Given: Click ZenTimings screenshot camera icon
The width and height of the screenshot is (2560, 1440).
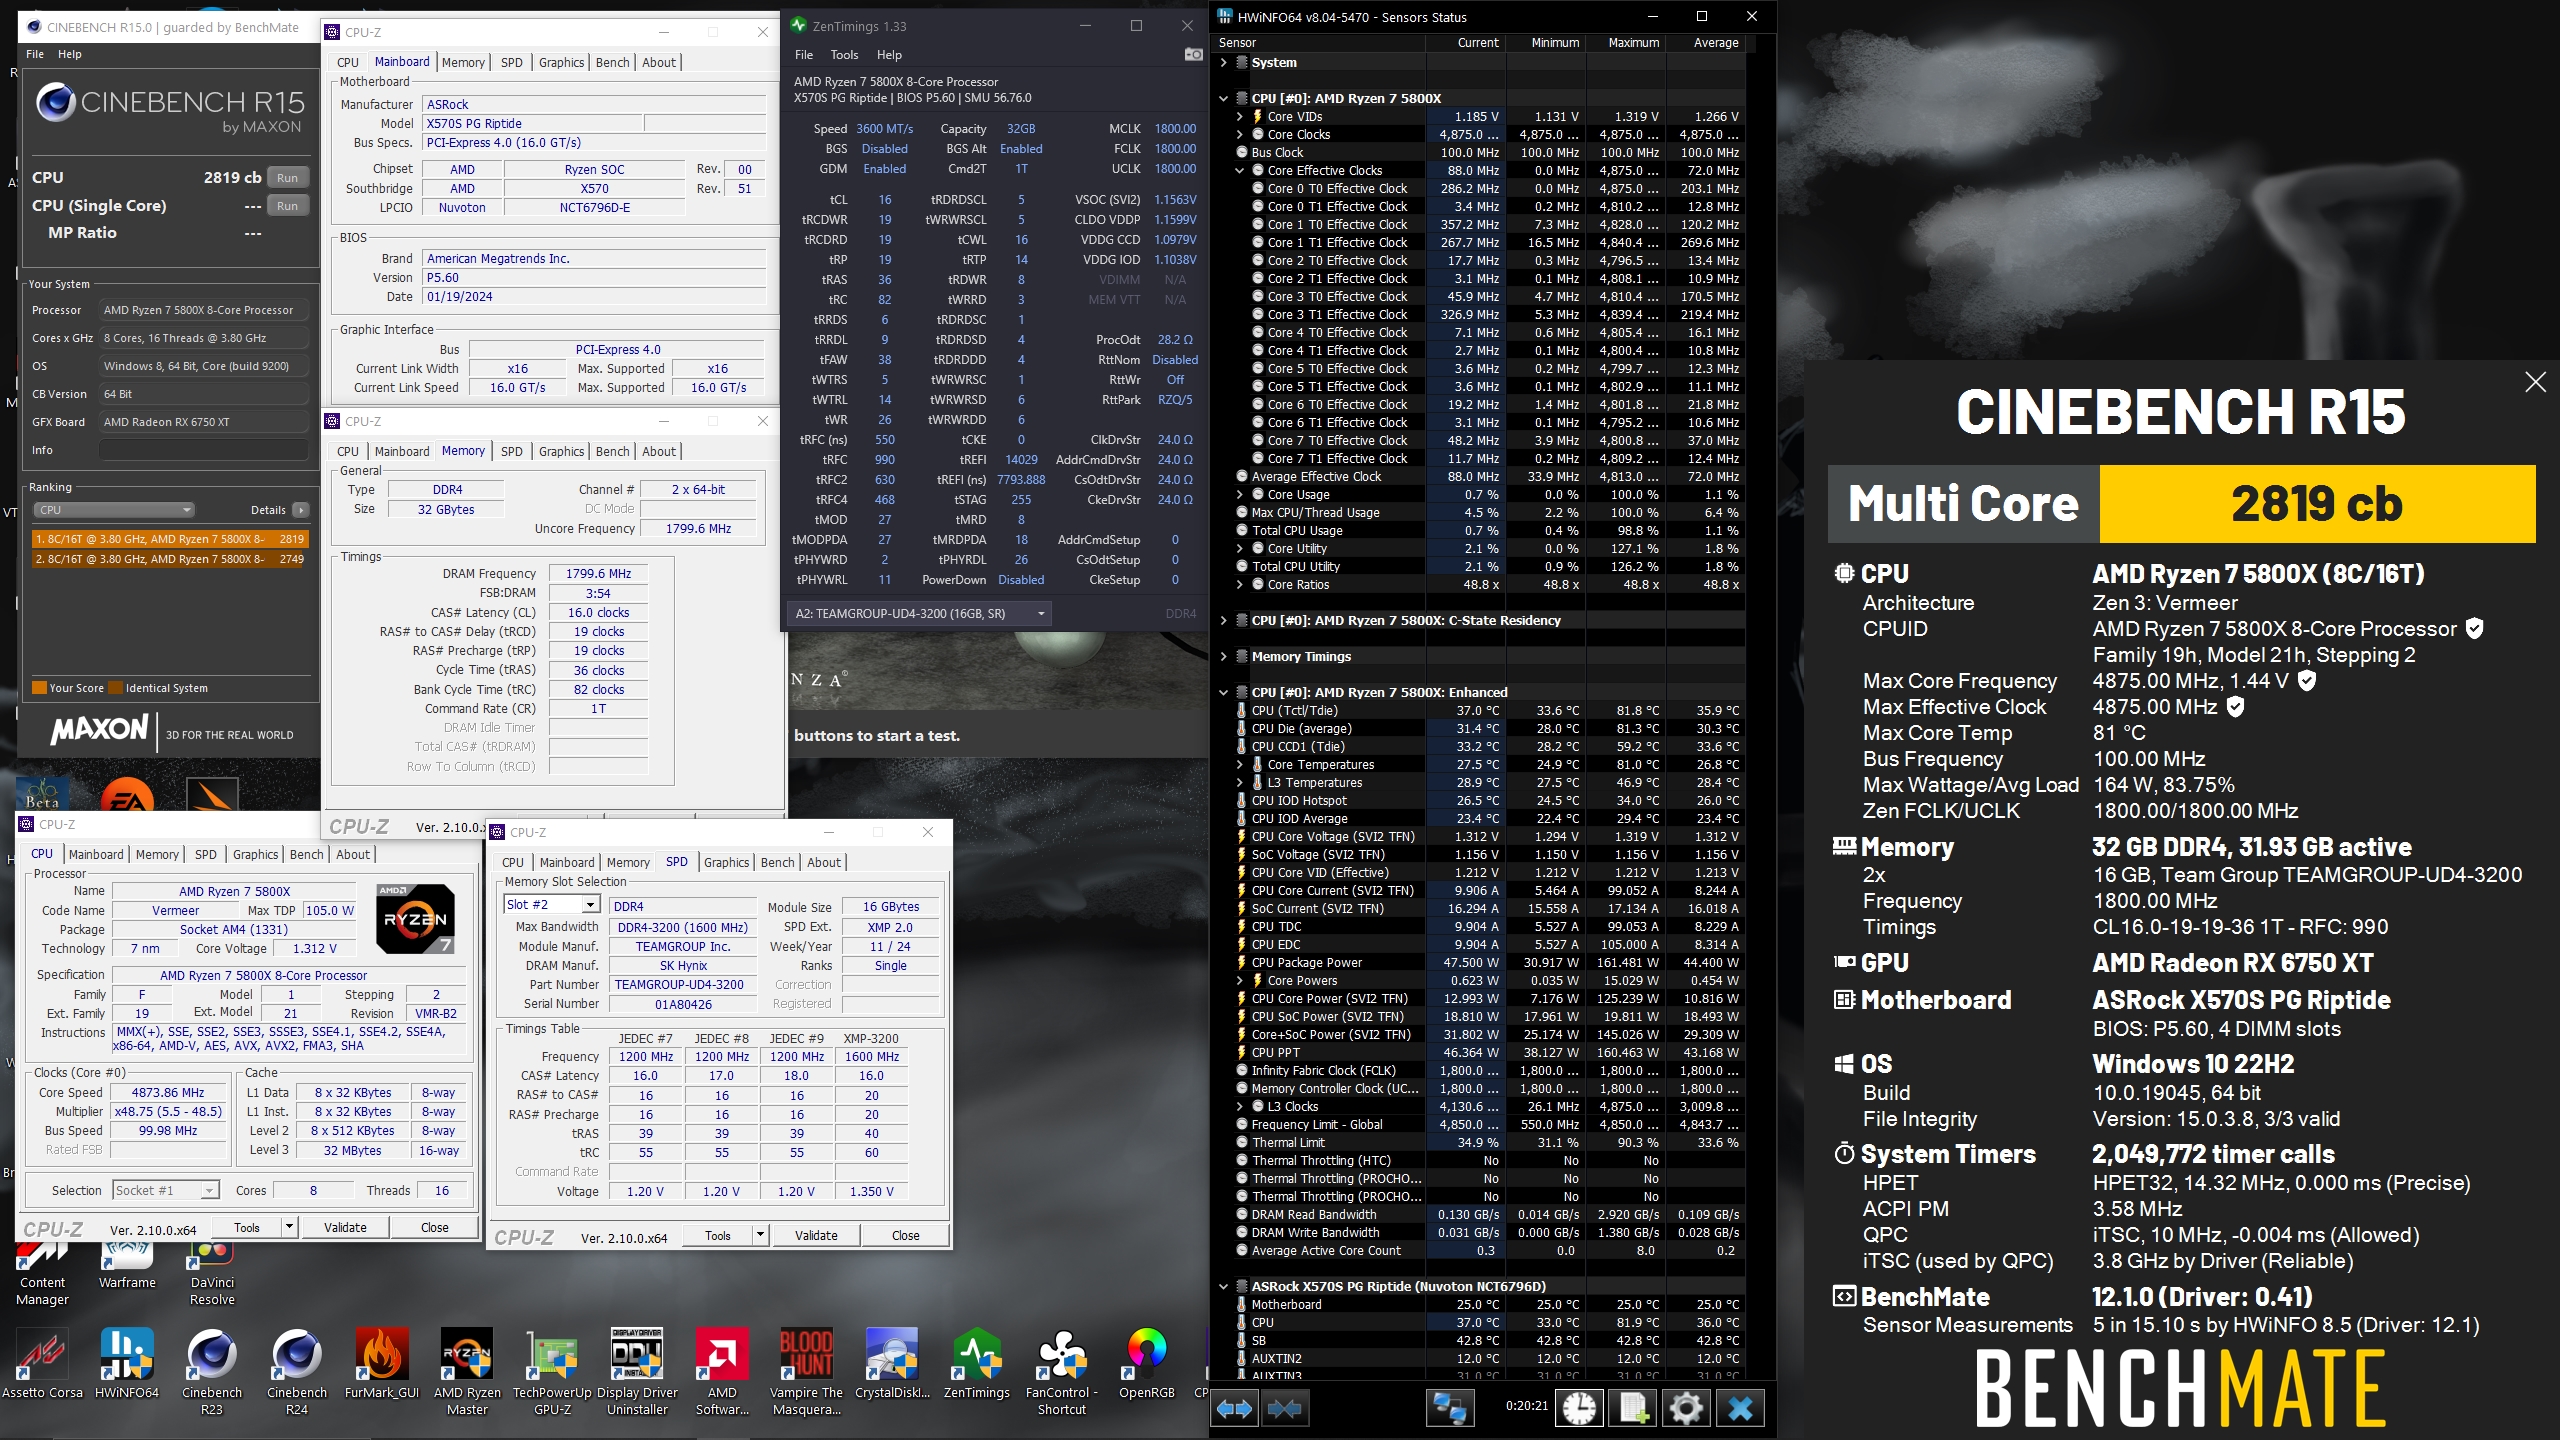Looking at the screenshot, I should pos(1193,54).
